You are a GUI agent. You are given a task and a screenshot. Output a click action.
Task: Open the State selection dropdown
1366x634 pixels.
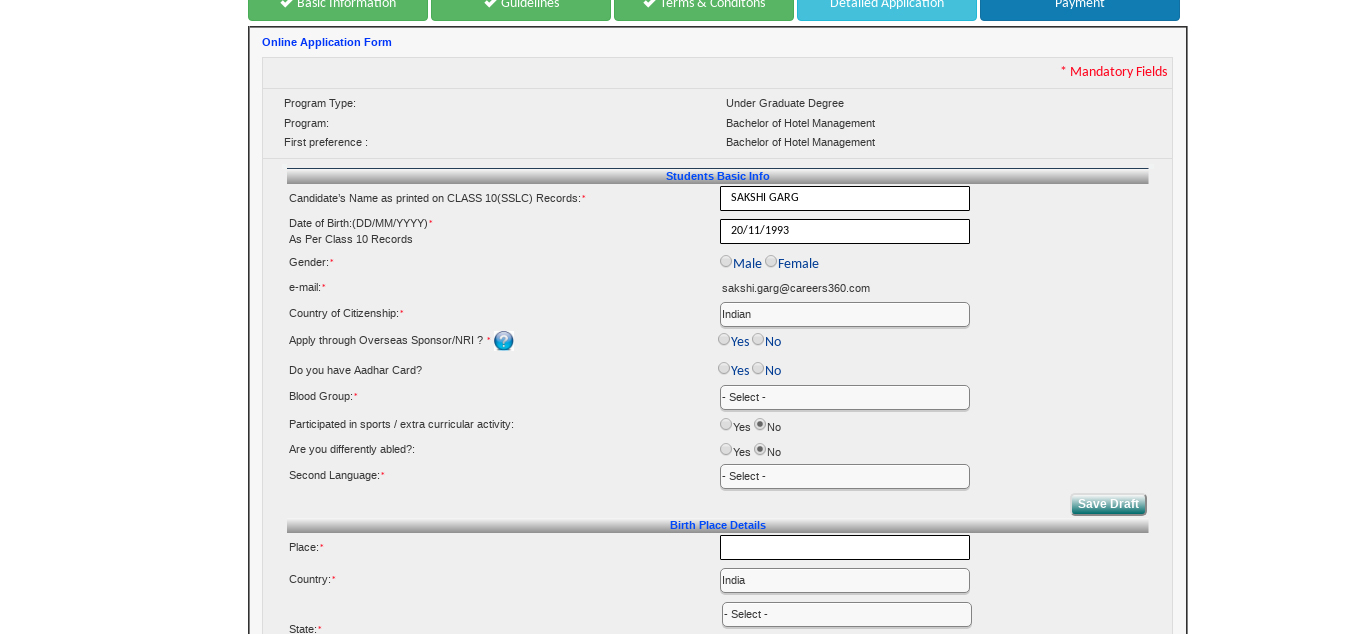coord(846,614)
